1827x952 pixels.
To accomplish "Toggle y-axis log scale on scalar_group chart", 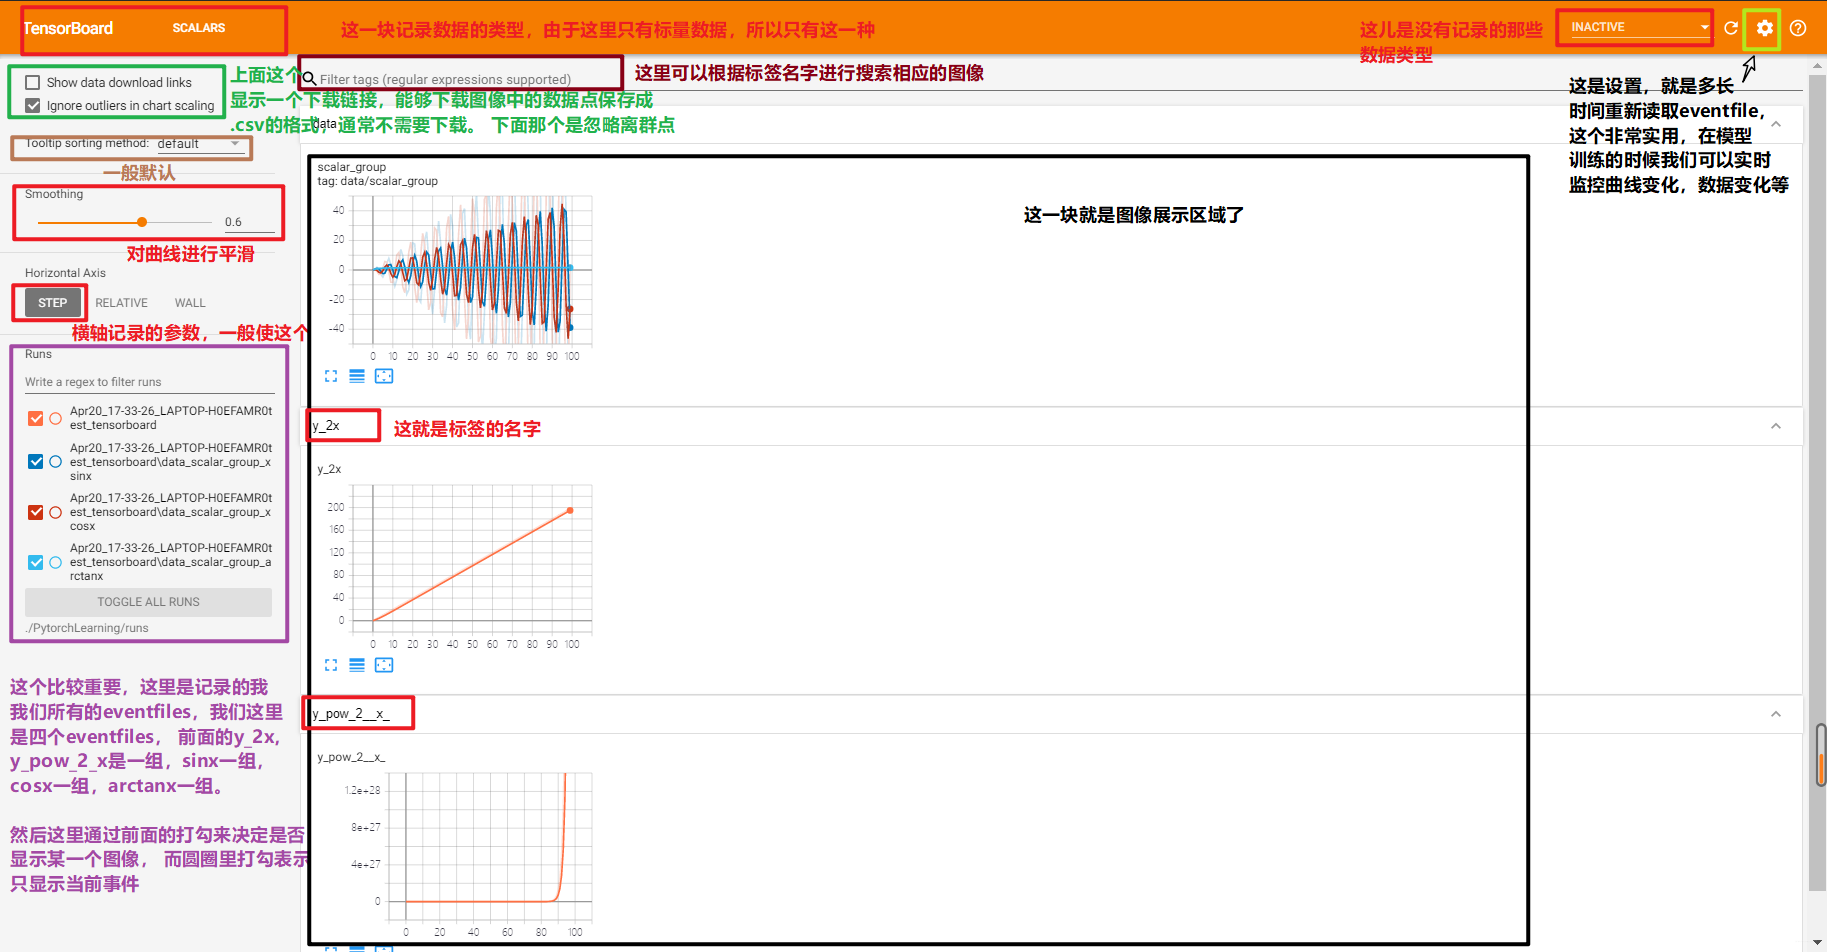I will click(x=357, y=376).
